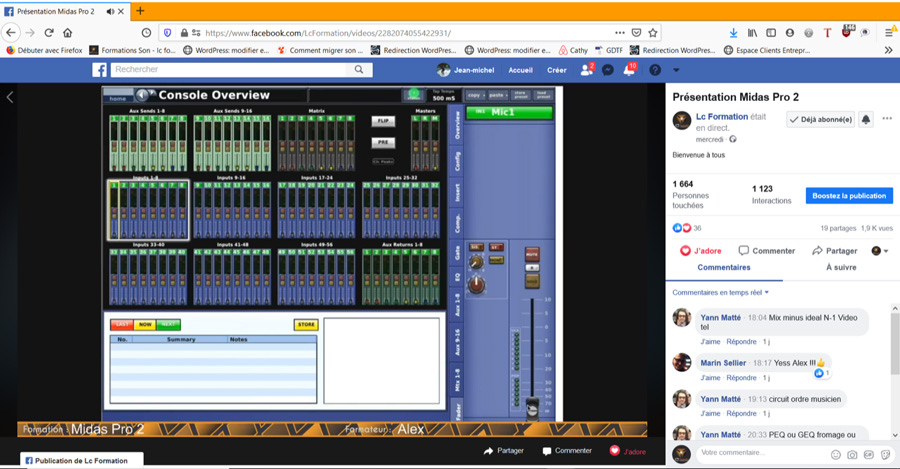Open the Firefox account icon
The height and width of the screenshot is (469, 900).
790,33
